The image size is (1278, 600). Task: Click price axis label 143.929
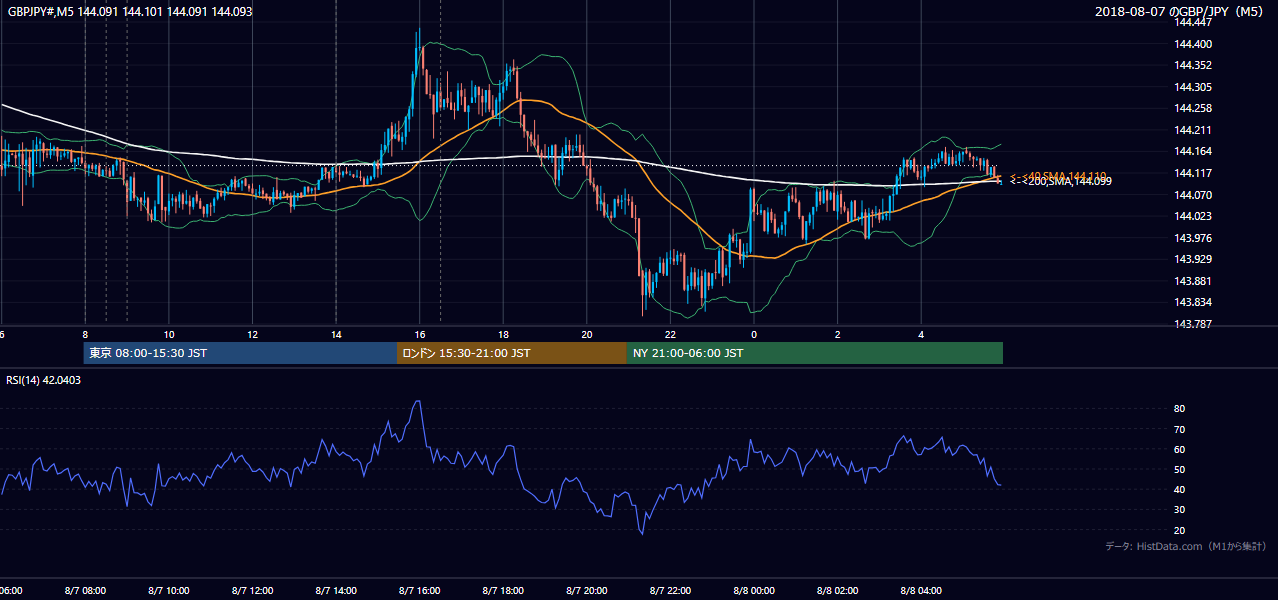[1194, 259]
